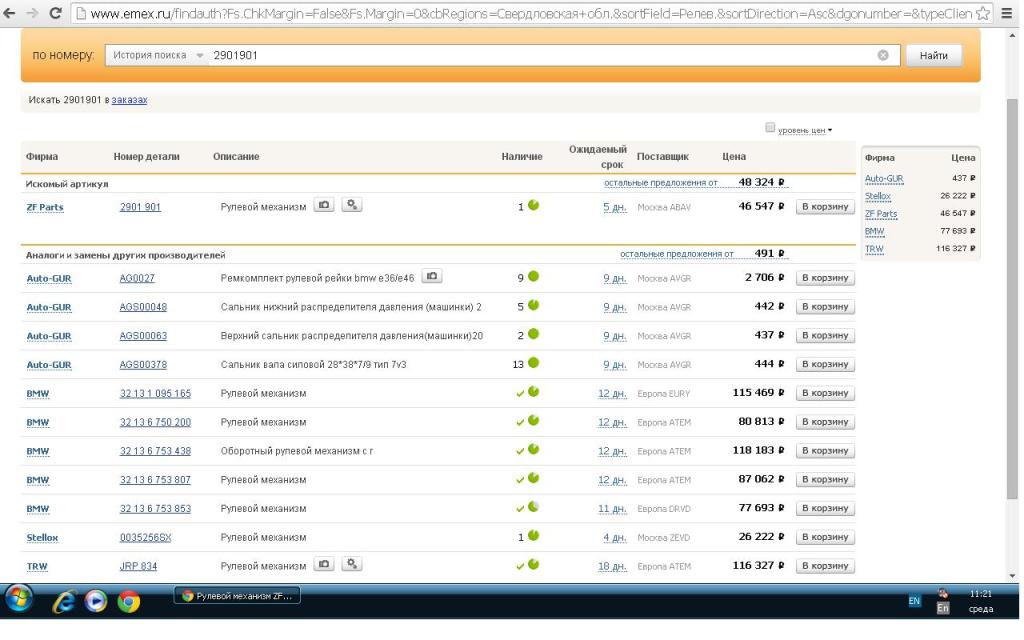Switch to 'Рулевой механизм ZF' taskbar window
The image size is (1024, 640).
click(x=238, y=596)
